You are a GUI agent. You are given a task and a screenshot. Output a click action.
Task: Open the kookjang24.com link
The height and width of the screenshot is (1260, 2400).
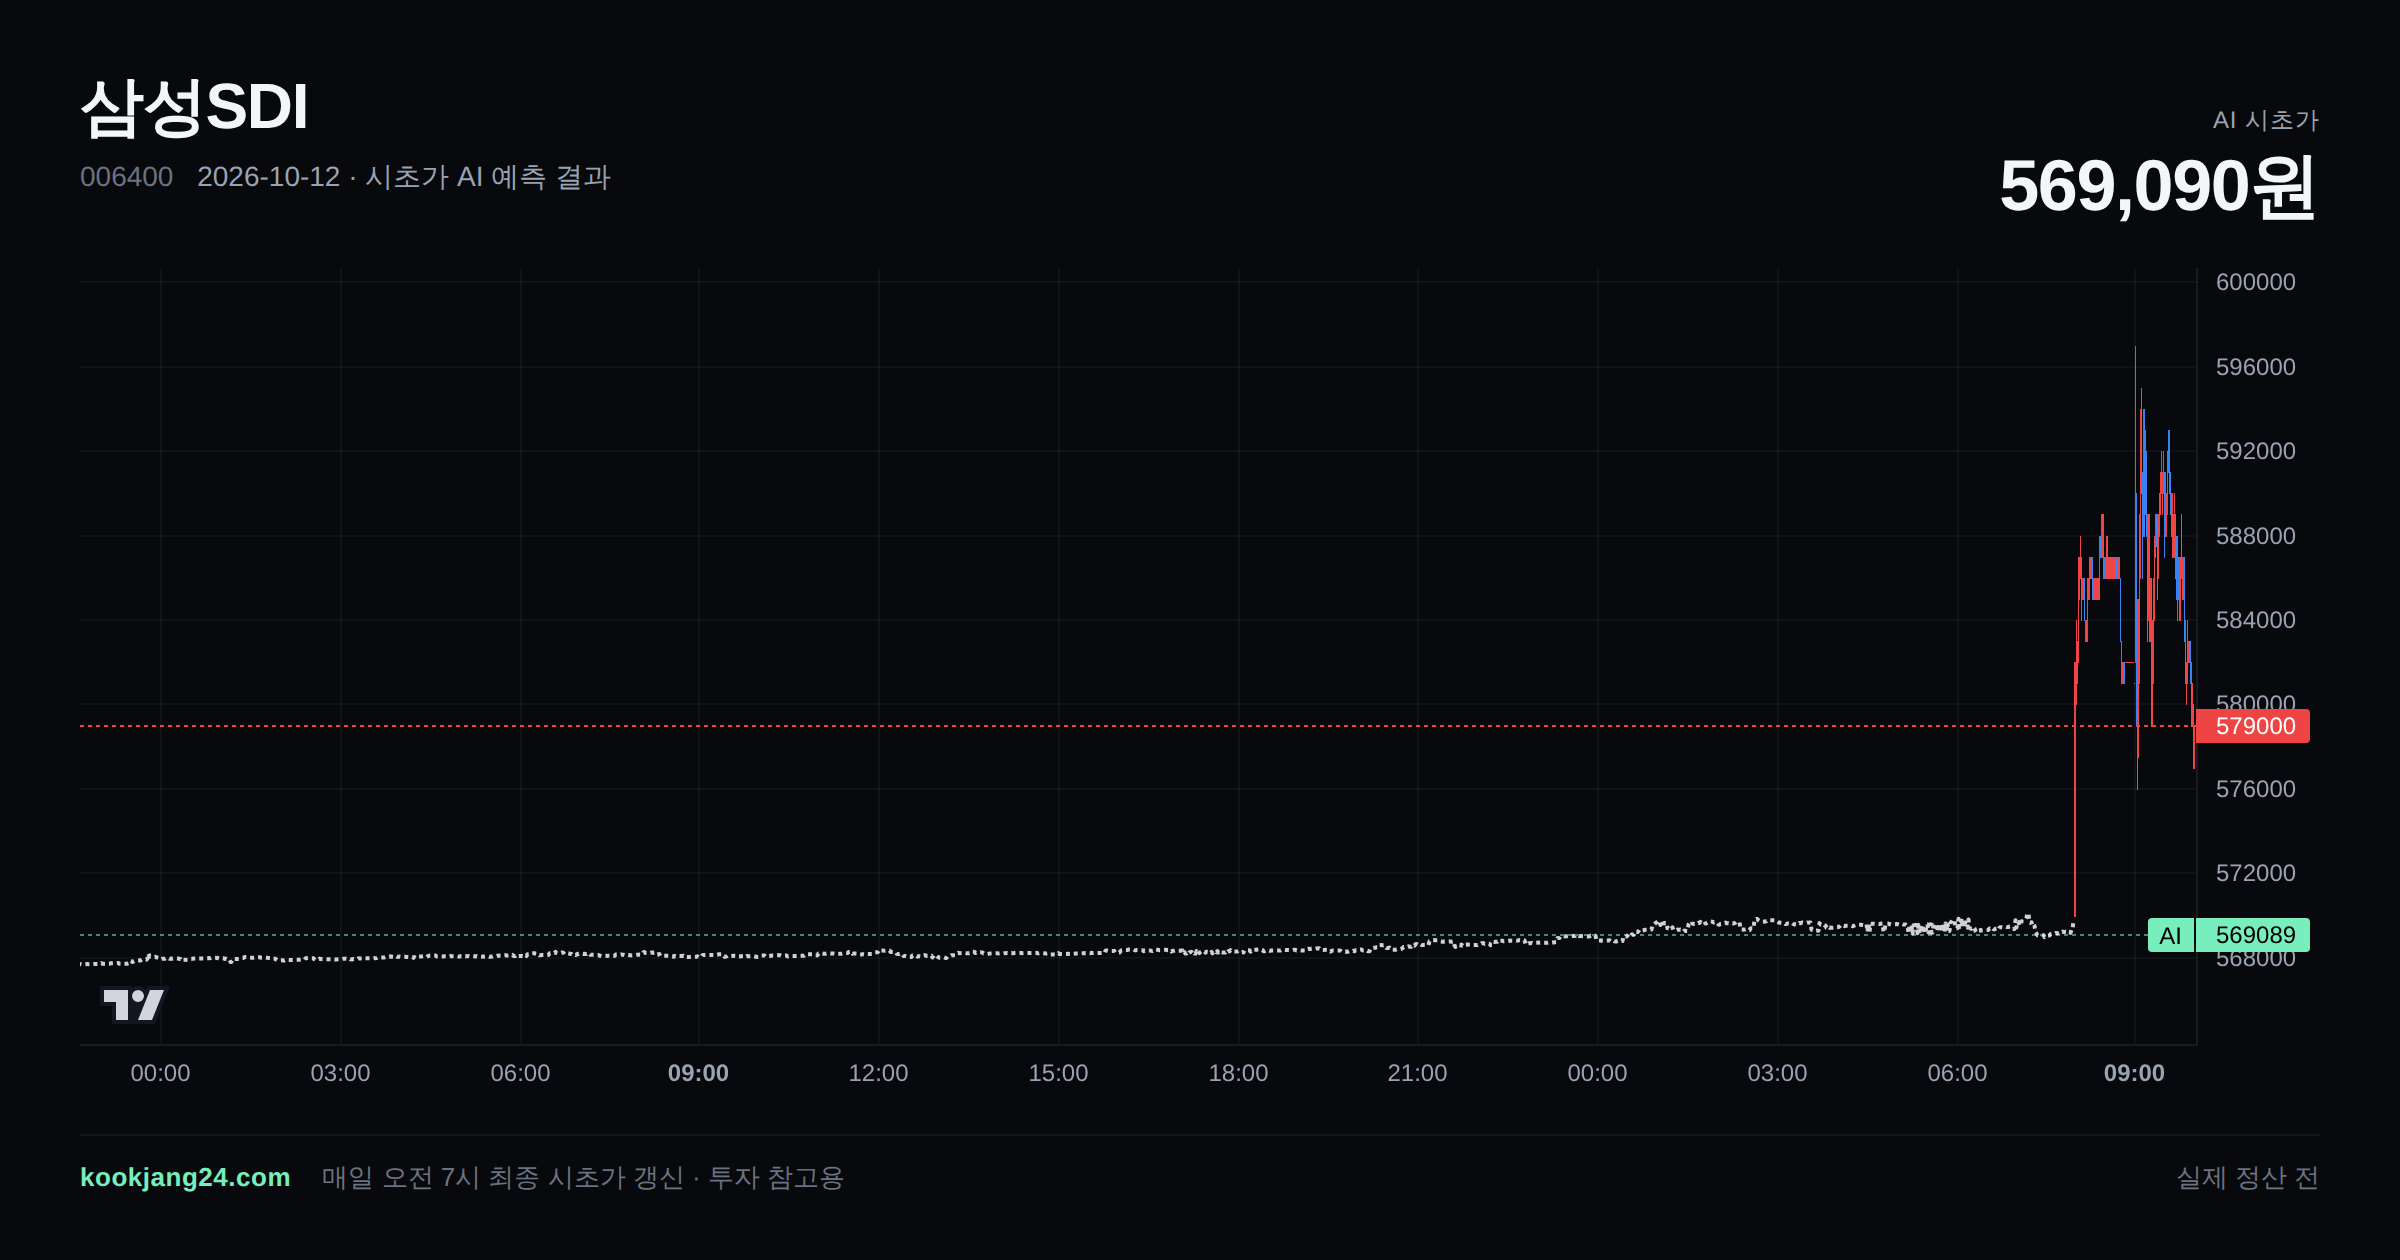(185, 1177)
